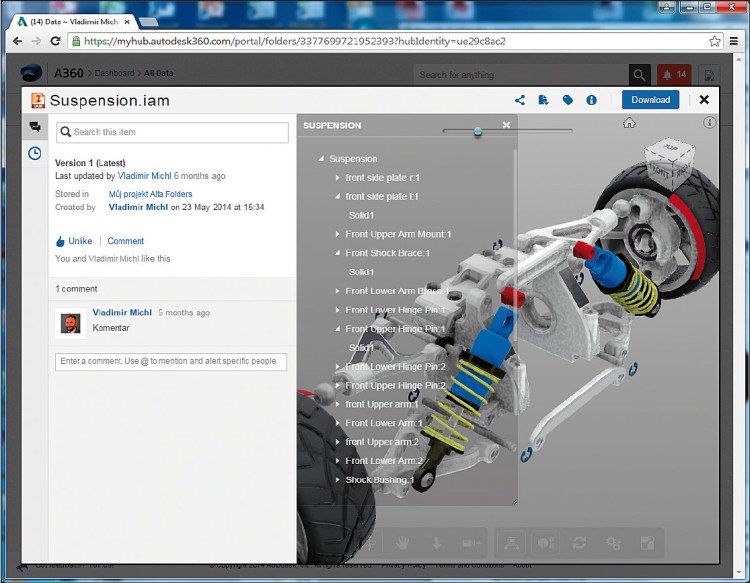This screenshot has height=583, width=750.
Task: Click the home view icon in viewer
Action: pos(629,123)
